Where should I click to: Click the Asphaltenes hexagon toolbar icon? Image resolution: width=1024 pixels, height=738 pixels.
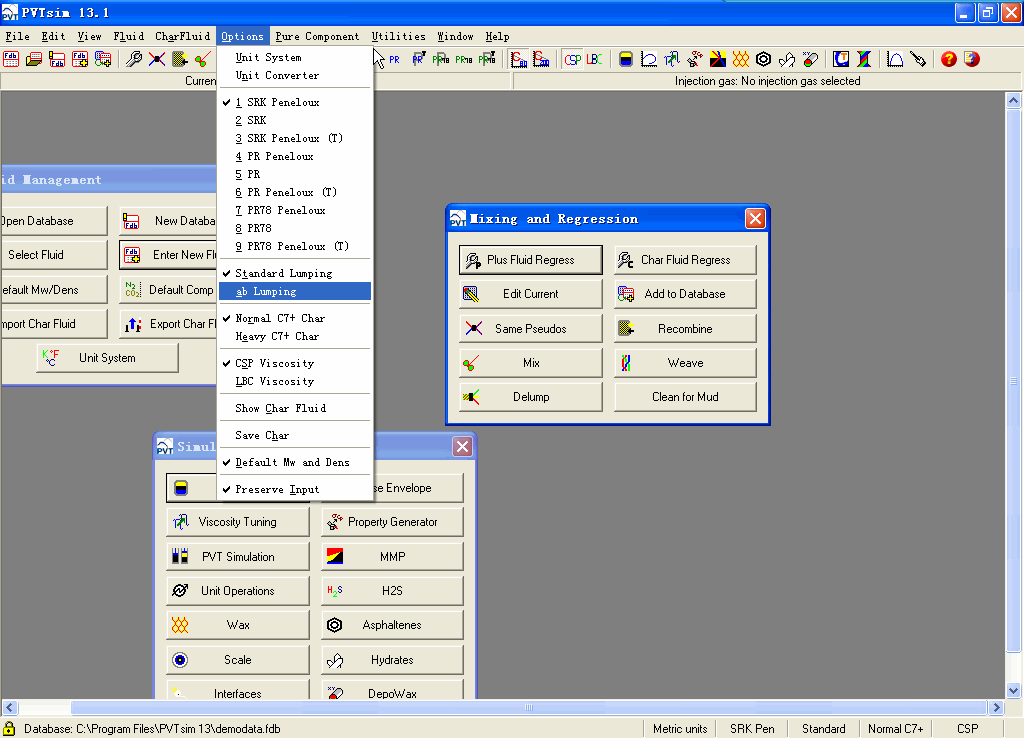tap(763, 59)
